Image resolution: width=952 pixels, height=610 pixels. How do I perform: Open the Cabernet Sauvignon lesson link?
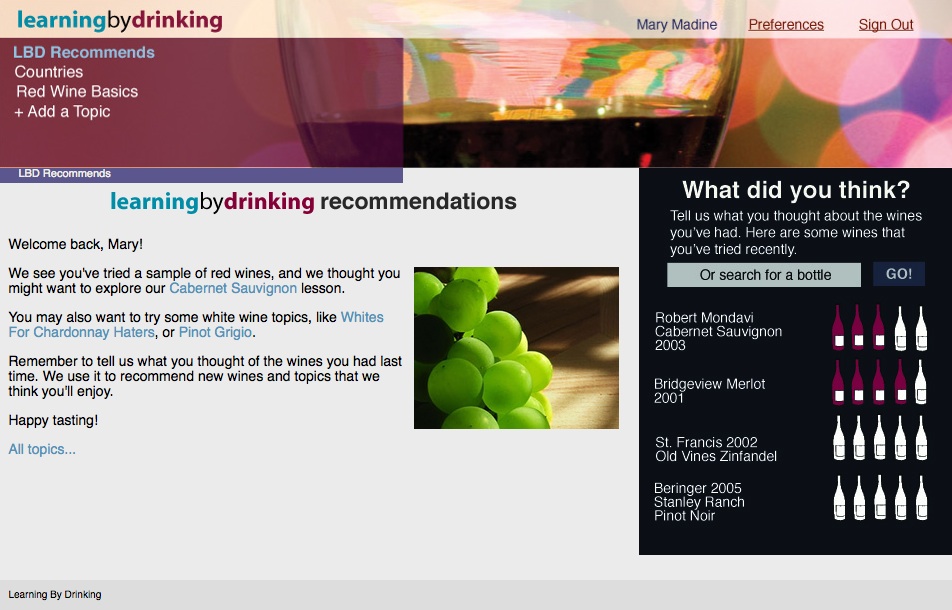[233, 288]
